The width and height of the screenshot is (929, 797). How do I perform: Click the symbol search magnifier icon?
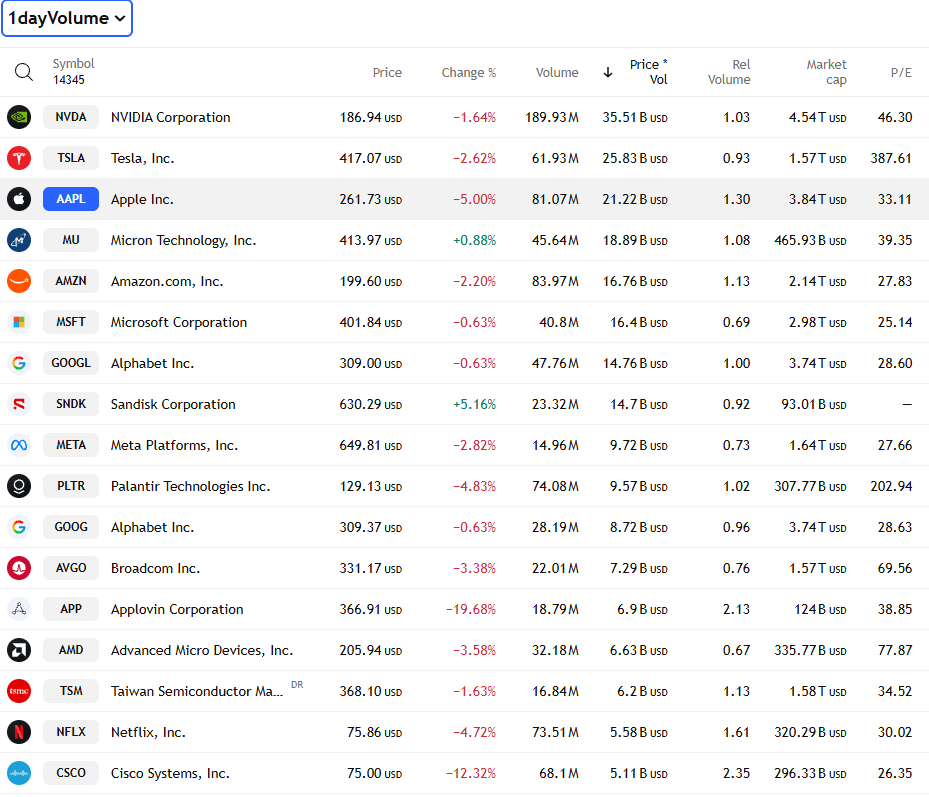(24, 72)
